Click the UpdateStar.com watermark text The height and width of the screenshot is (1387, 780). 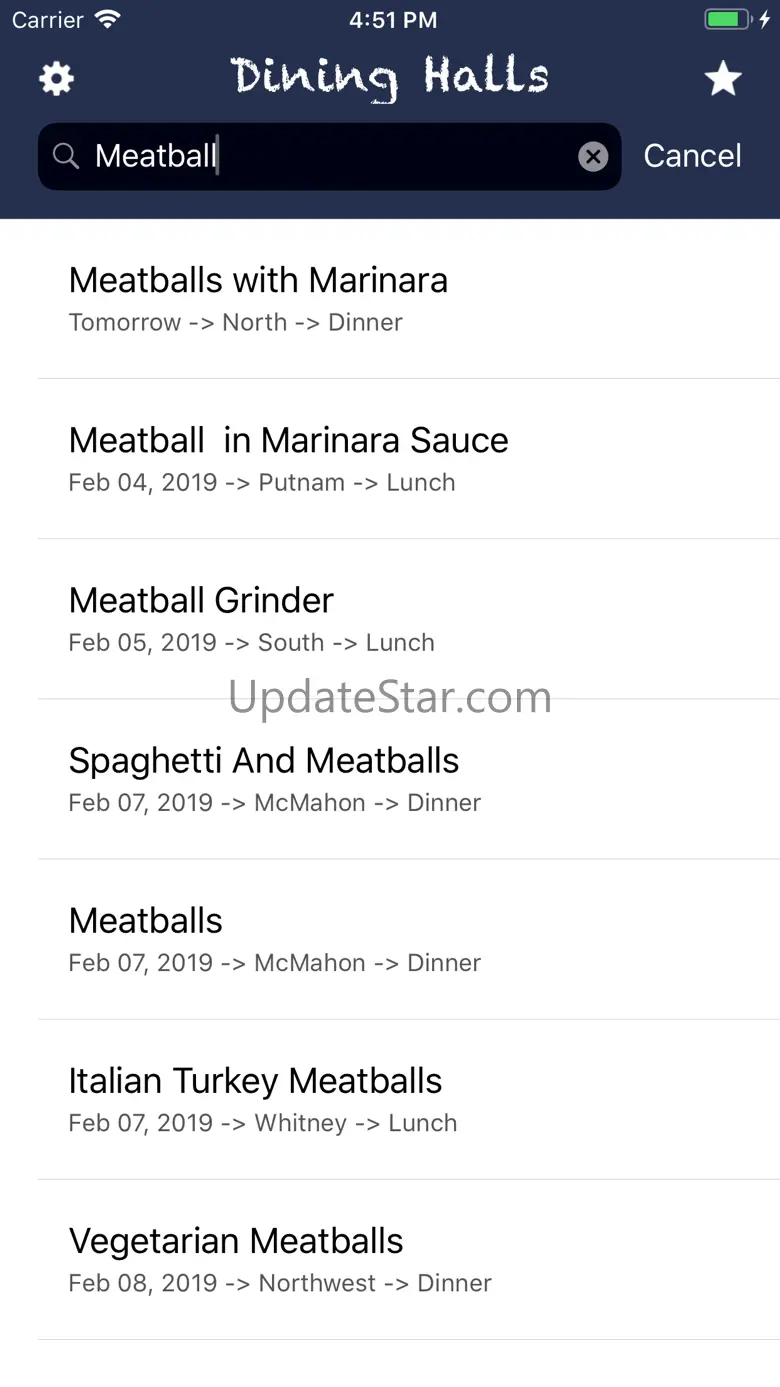pyautogui.click(x=390, y=697)
